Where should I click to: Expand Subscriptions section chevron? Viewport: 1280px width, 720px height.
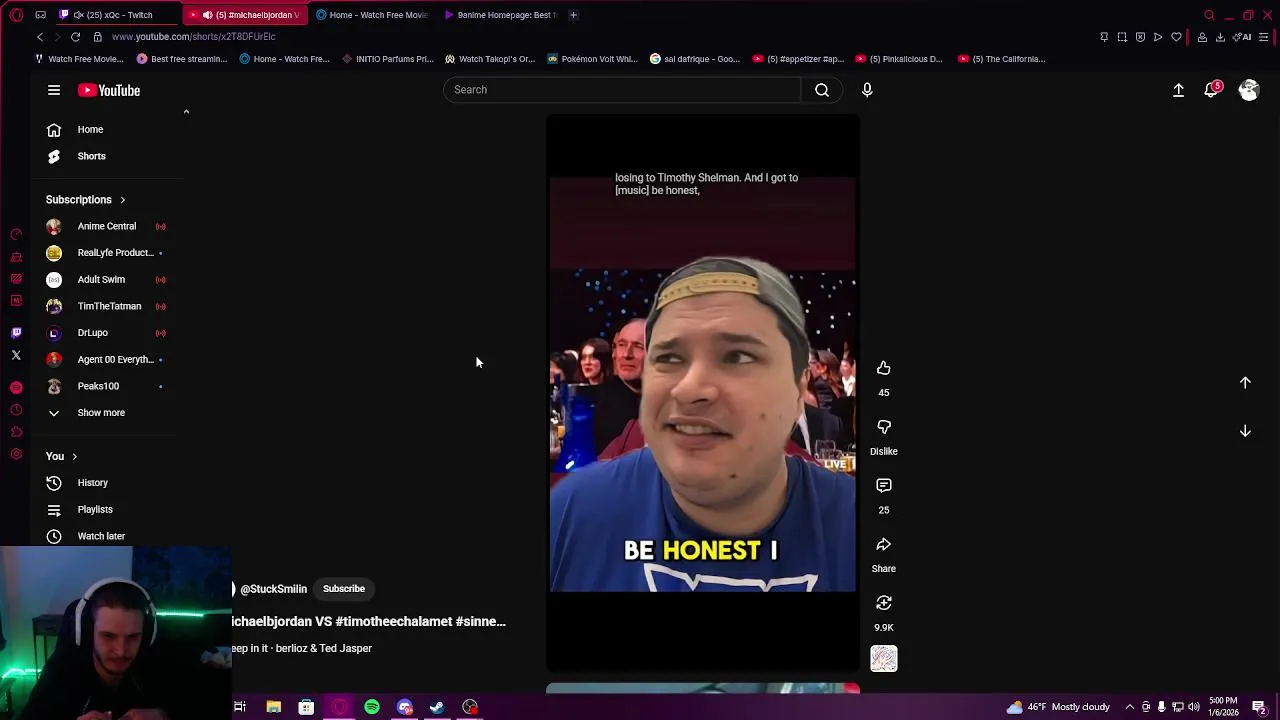pos(123,200)
